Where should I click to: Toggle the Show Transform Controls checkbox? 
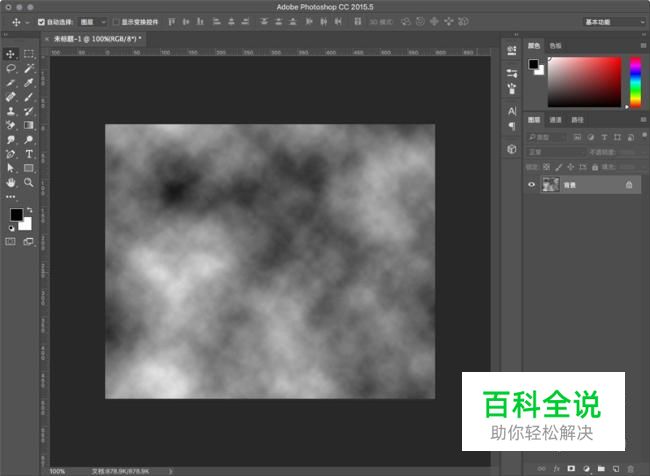point(116,22)
